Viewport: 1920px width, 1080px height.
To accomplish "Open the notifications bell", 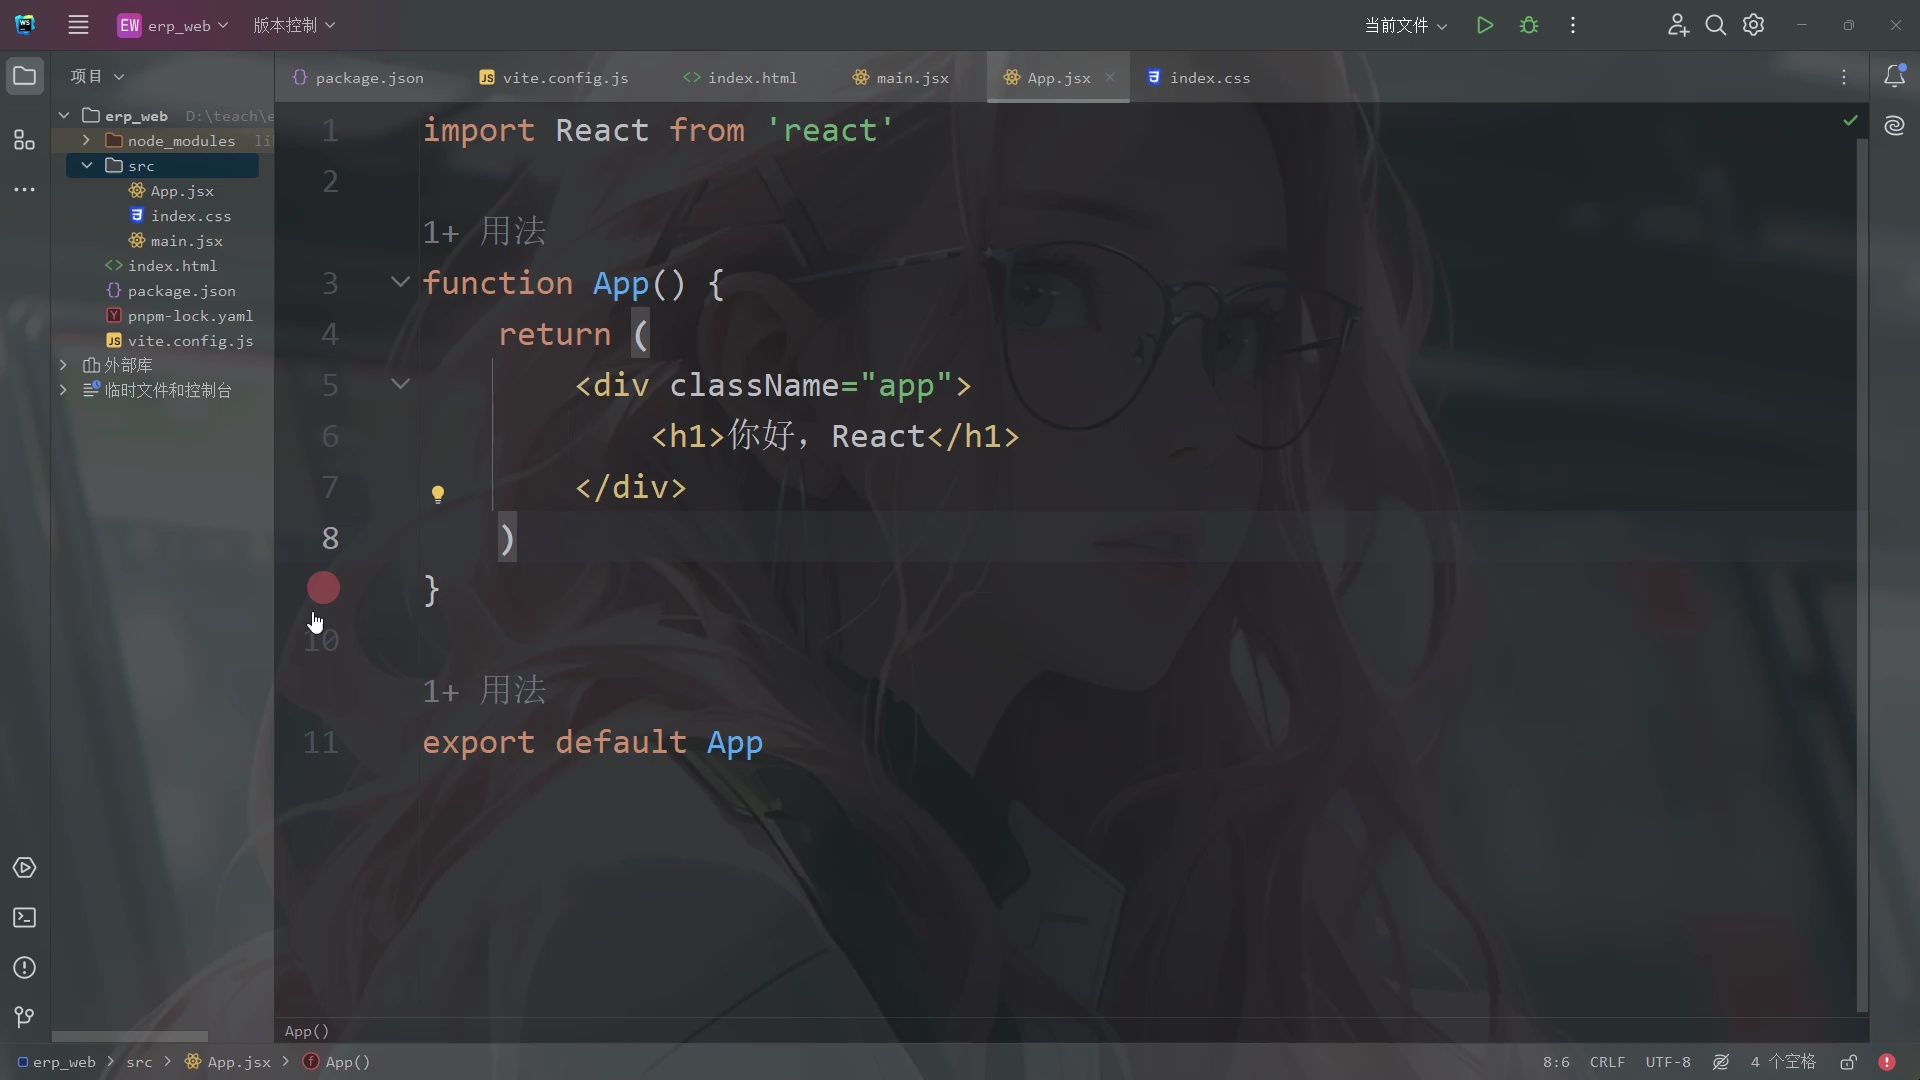I will tap(1895, 75).
